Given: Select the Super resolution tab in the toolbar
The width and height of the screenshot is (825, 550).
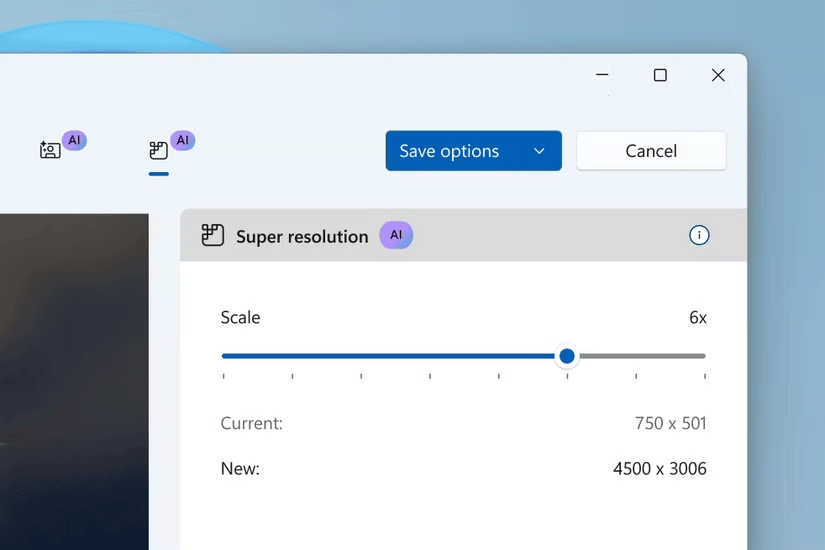Looking at the screenshot, I should 158,151.
